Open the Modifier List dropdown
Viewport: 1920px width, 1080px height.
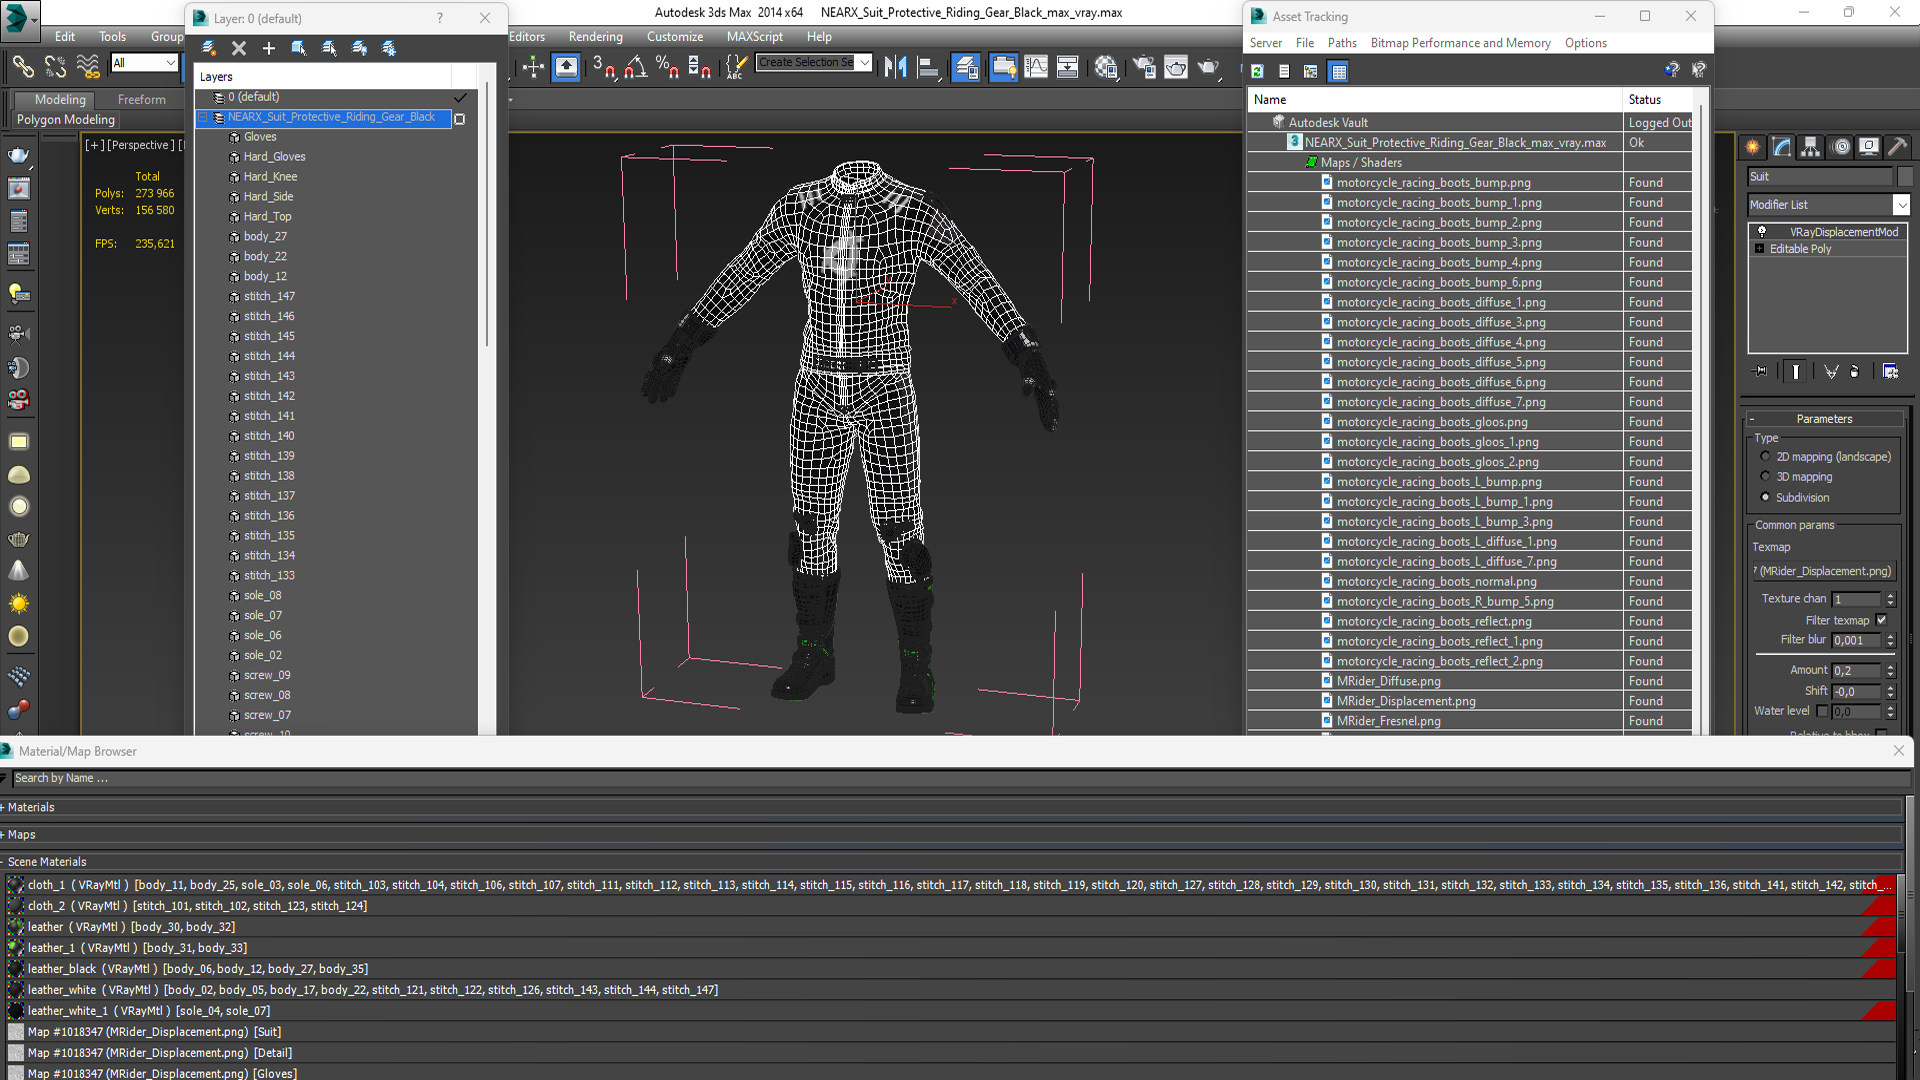pos(1901,204)
